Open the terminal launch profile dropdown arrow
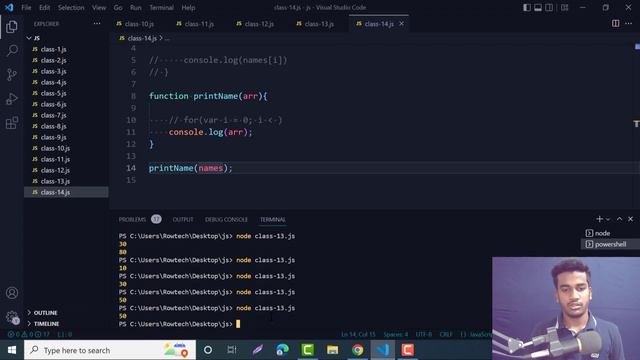The width and height of the screenshot is (640, 360). coord(608,219)
